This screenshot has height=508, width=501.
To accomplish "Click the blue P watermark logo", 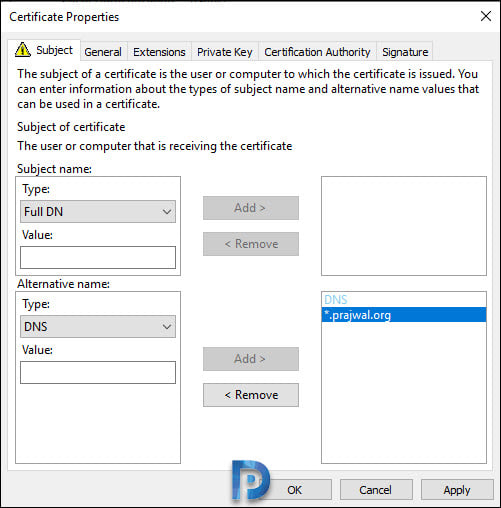I will click(251, 480).
